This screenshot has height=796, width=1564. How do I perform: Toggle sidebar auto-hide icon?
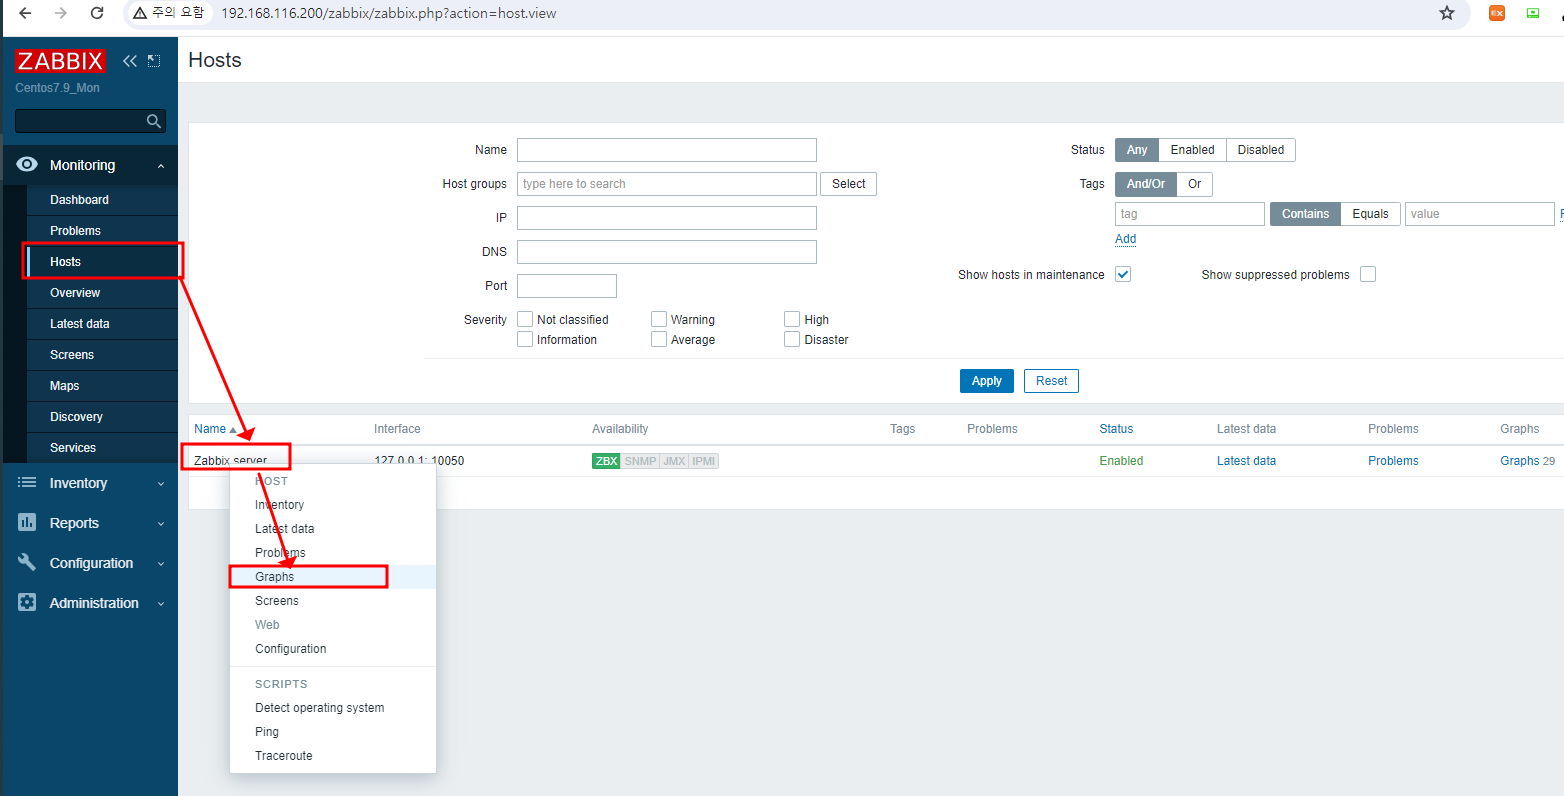point(154,61)
